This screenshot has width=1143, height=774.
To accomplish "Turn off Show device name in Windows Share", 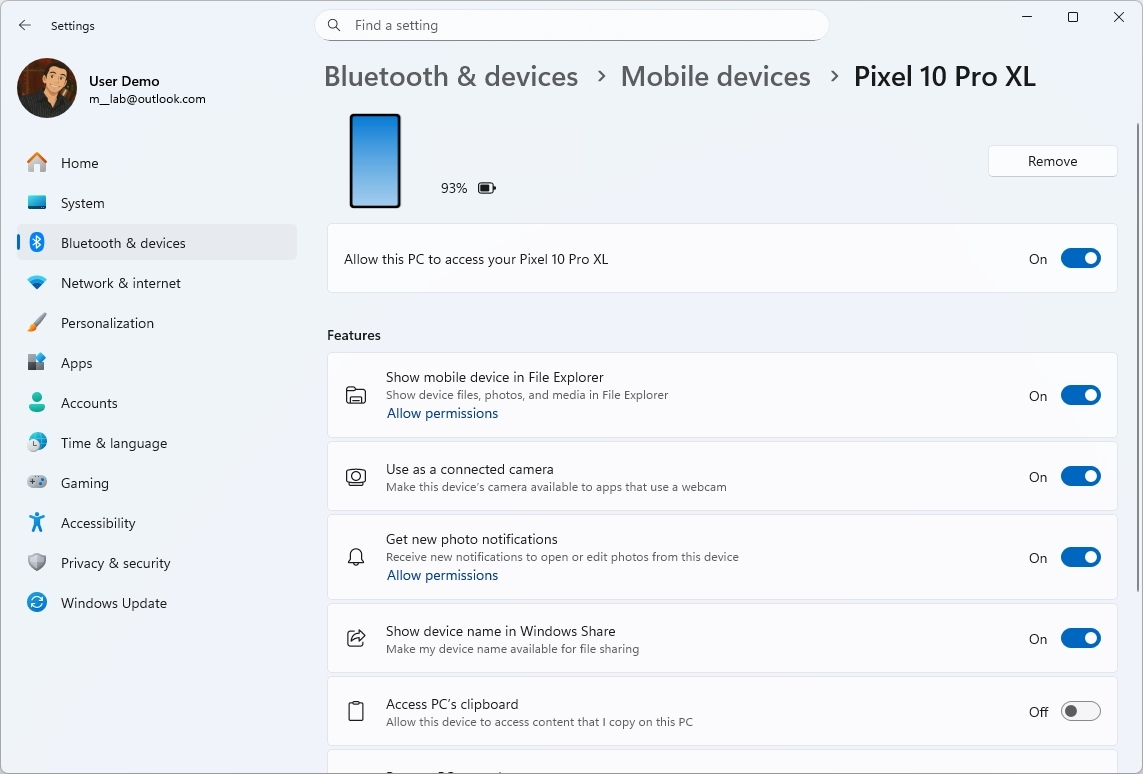I will [x=1081, y=638].
